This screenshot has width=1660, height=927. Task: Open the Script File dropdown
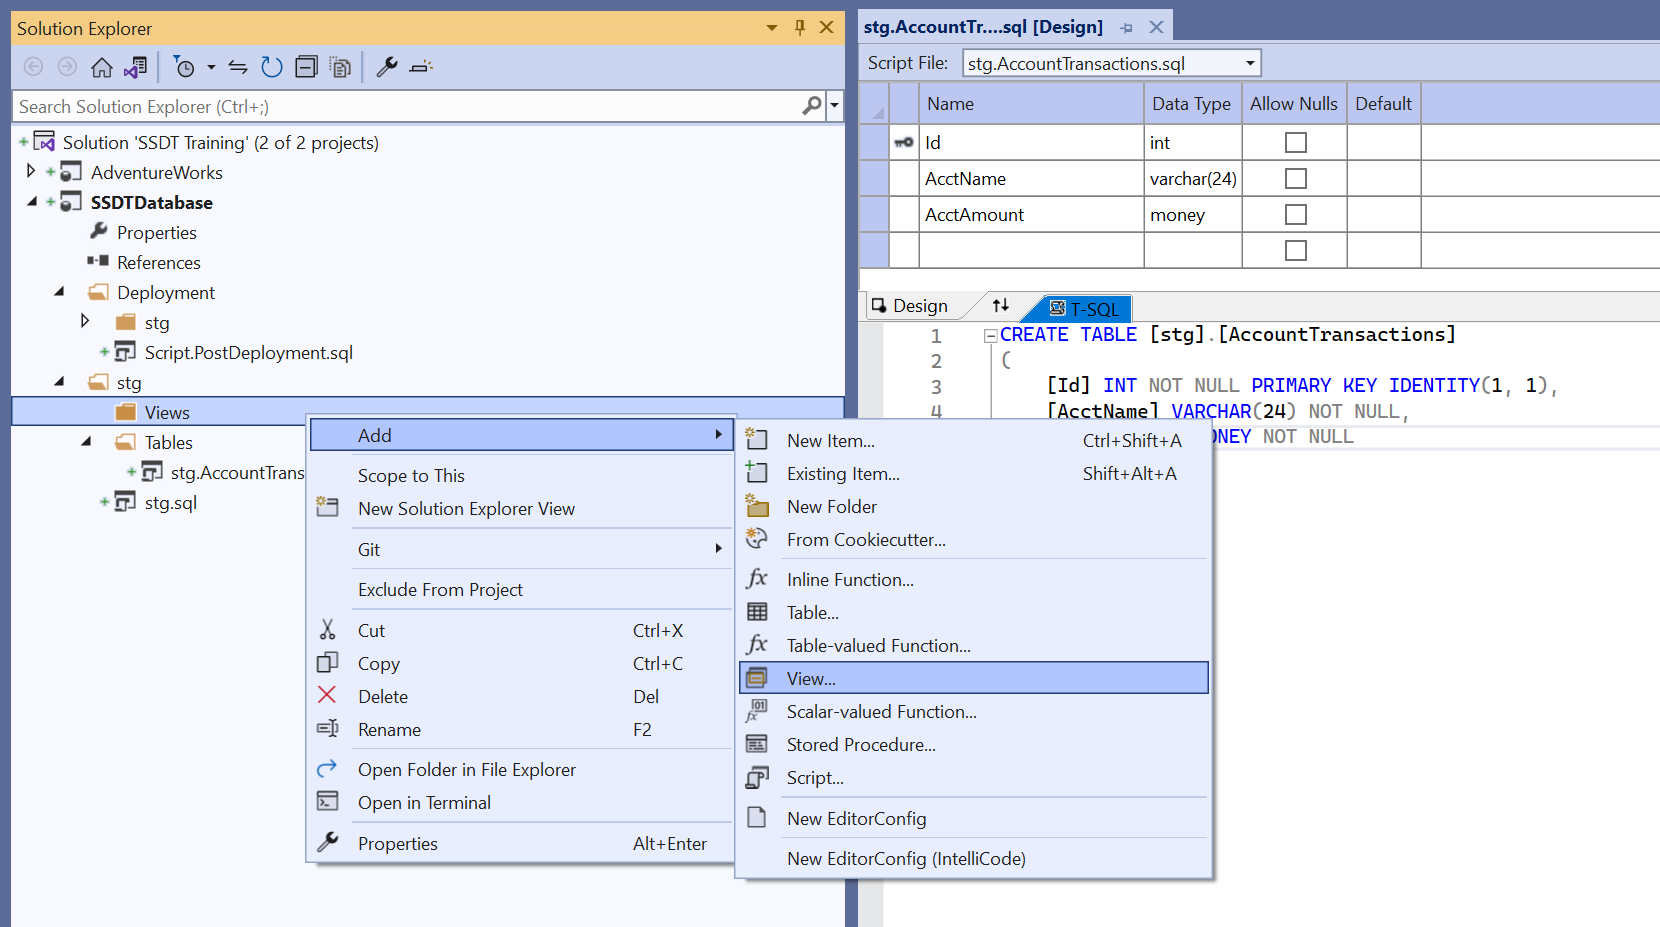tap(1249, 63)
